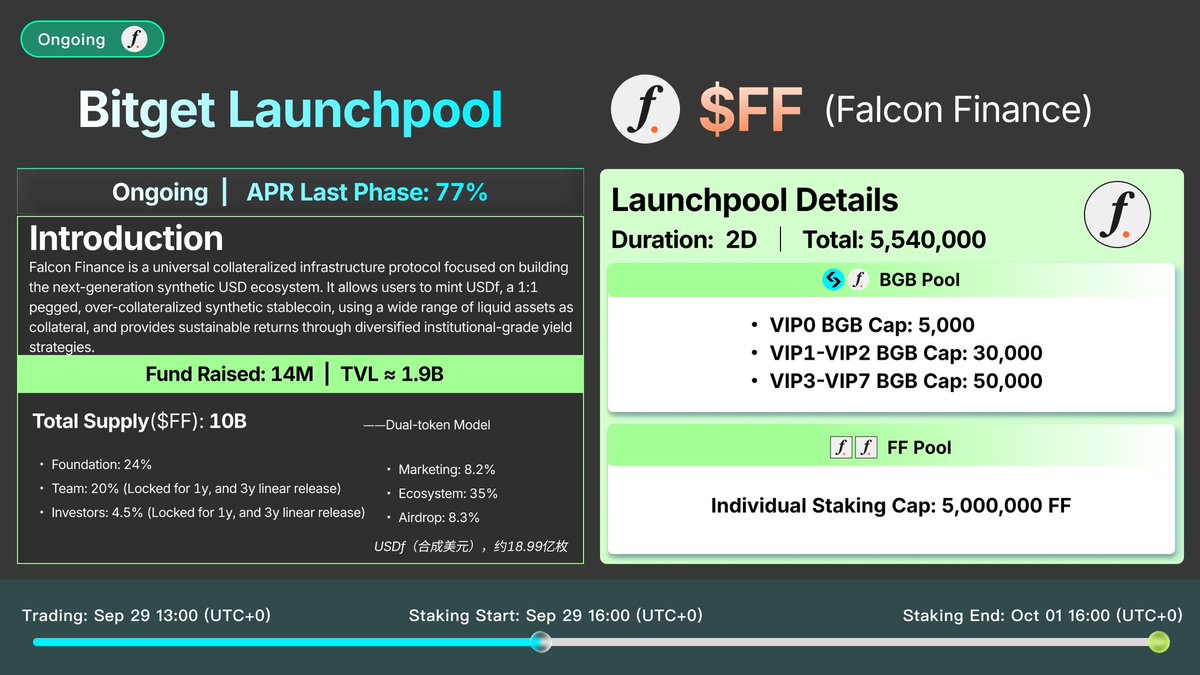
Task: Click the Falcon Finance introduction paragraph
Action: pyautogui.click(x=300, y=307)
